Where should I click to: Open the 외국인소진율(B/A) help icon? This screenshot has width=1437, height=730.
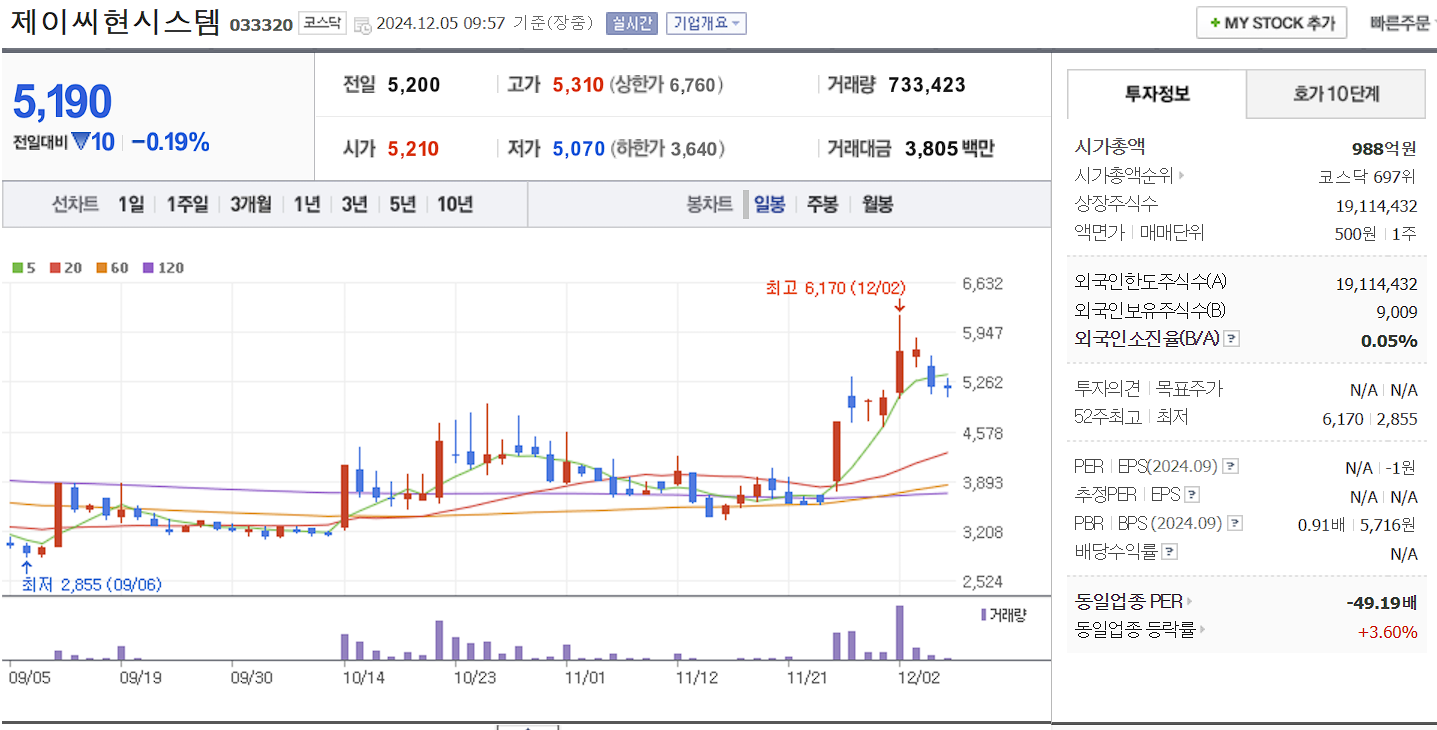point(1231,338)
